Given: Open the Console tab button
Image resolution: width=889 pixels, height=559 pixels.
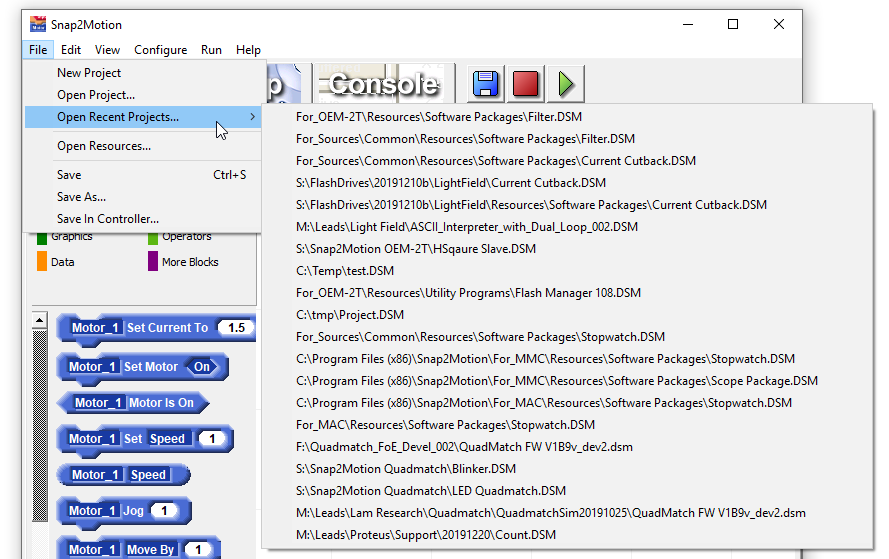Looking at the screenshot, I should pyautogui.click(x=384, y=84).
